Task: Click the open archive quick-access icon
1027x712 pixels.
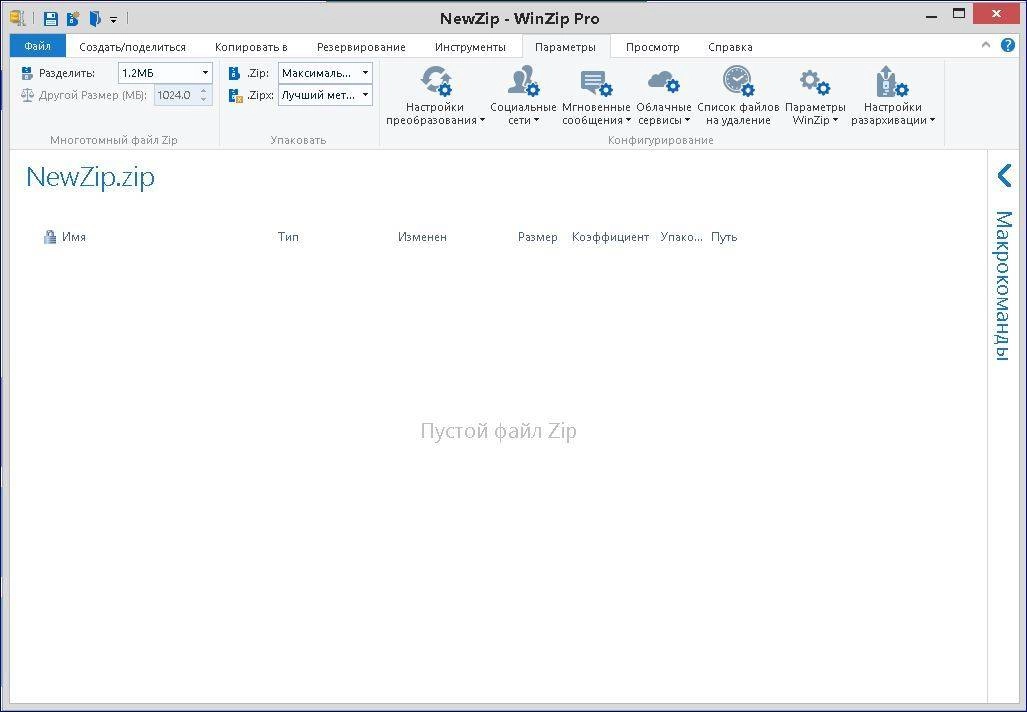Action: coord(96,18)
